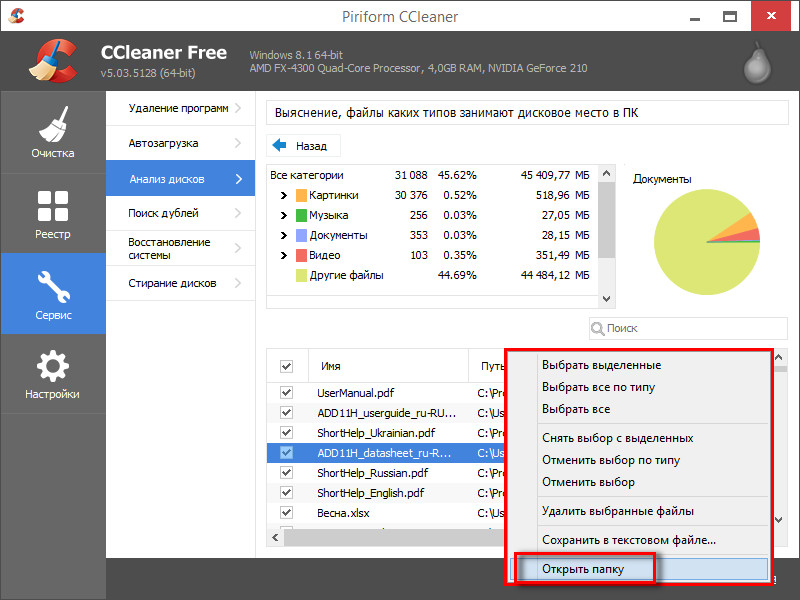Select the Все категории row
Image resolution: width=800 pixels, height=600 pixels.
point(432,175)
